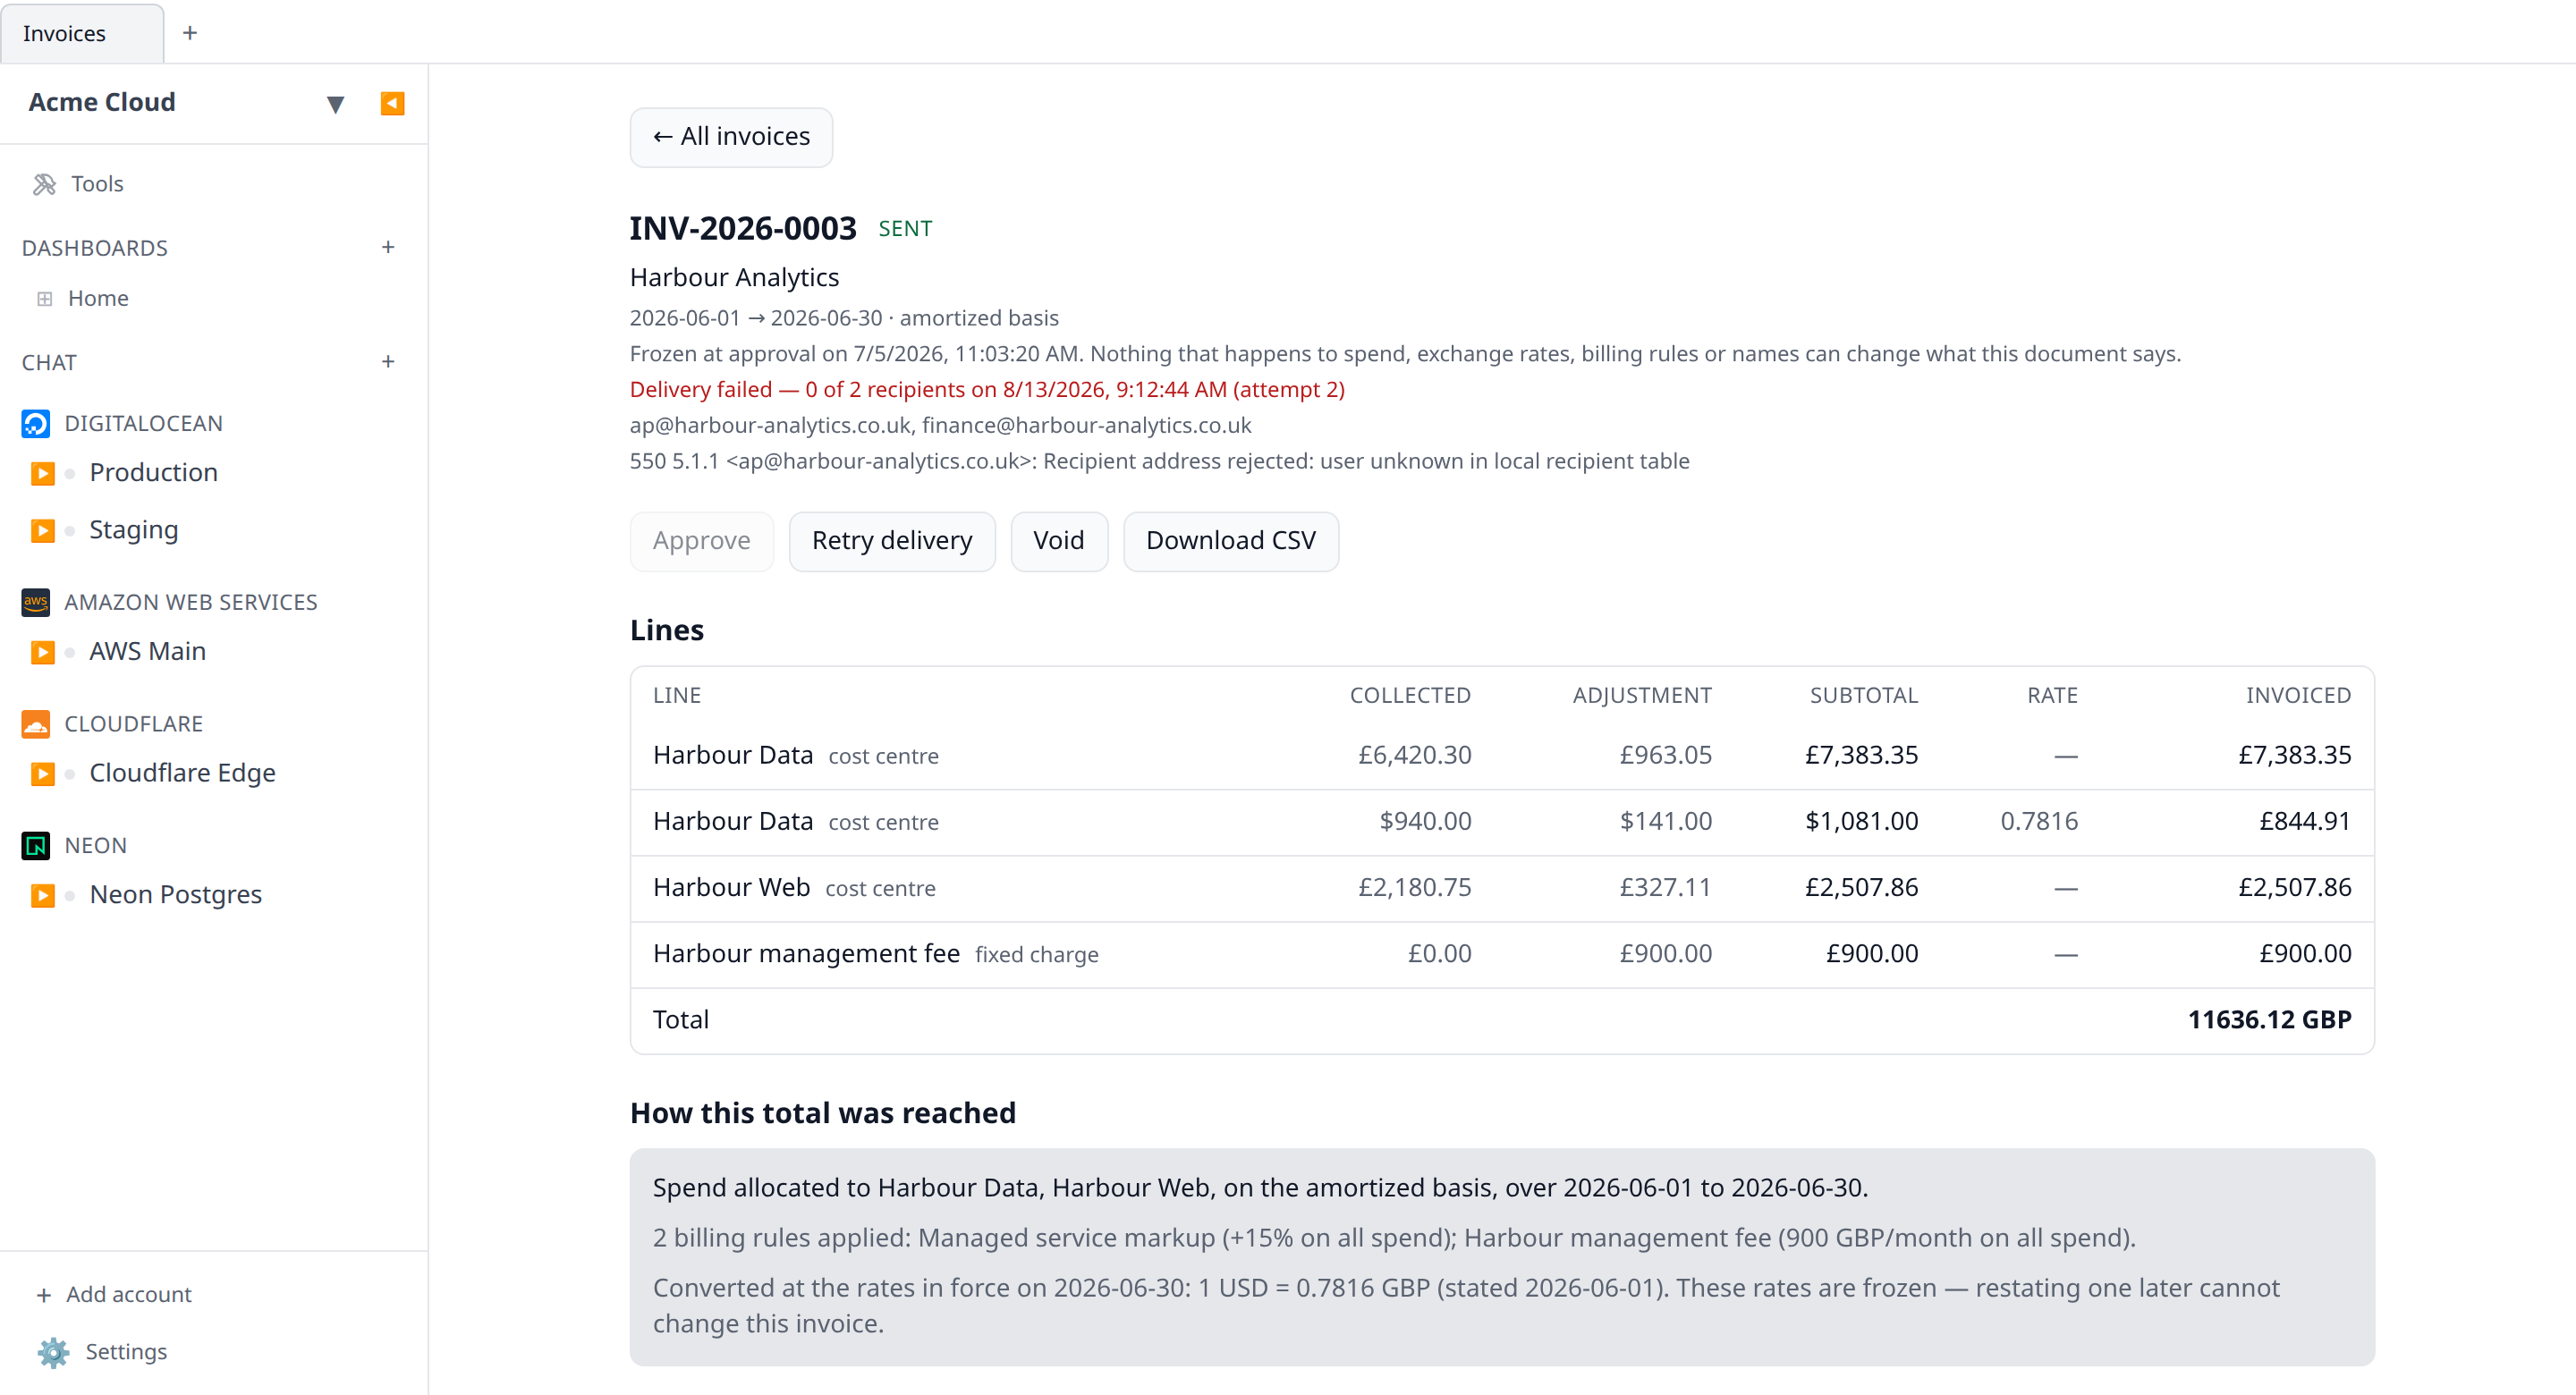Viewport: 2576px width, 1395px height.
Task: Click the billing rules applied sentence
Action: coord(1394,1238)
